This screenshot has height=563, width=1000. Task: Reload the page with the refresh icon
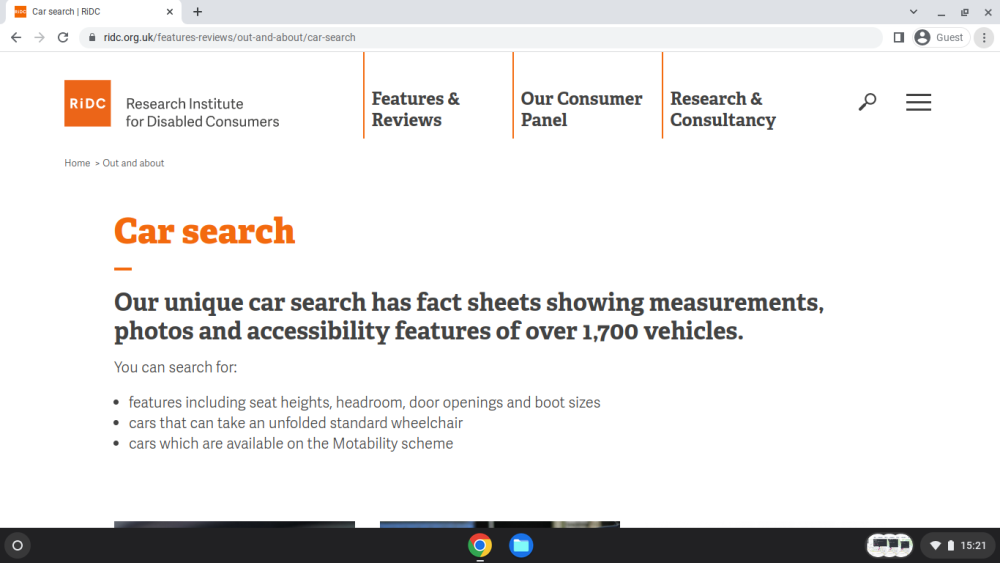(x=62, y=38)
